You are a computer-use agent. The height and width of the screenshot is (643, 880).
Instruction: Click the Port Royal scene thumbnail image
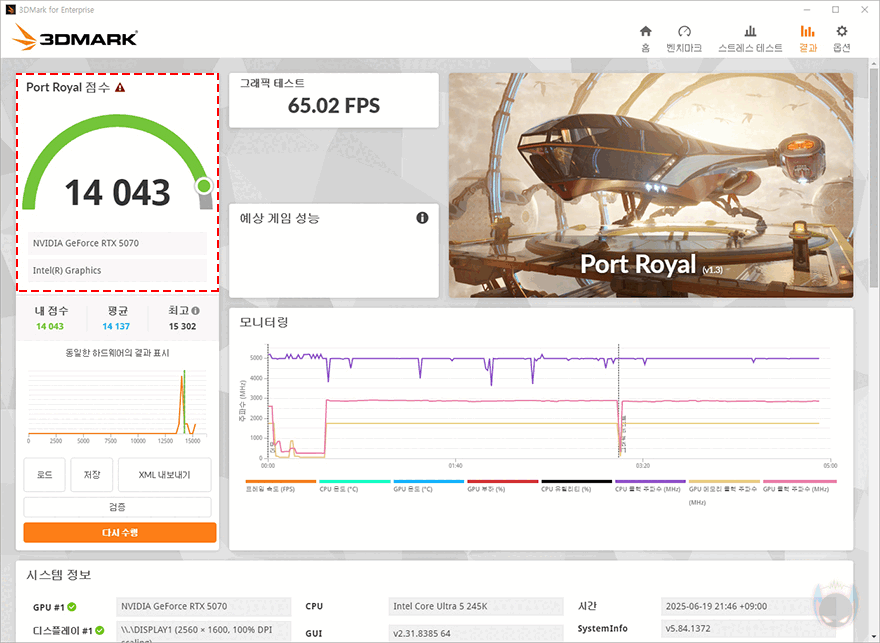tap(651, 185)
